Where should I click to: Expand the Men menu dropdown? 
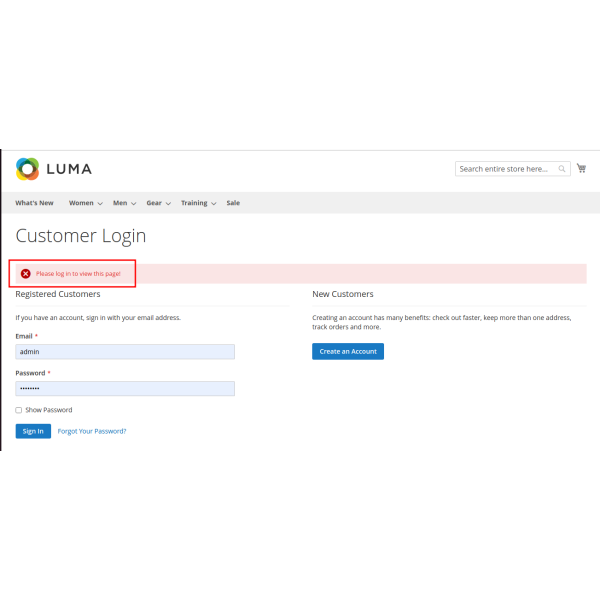(x=124, y=203)
